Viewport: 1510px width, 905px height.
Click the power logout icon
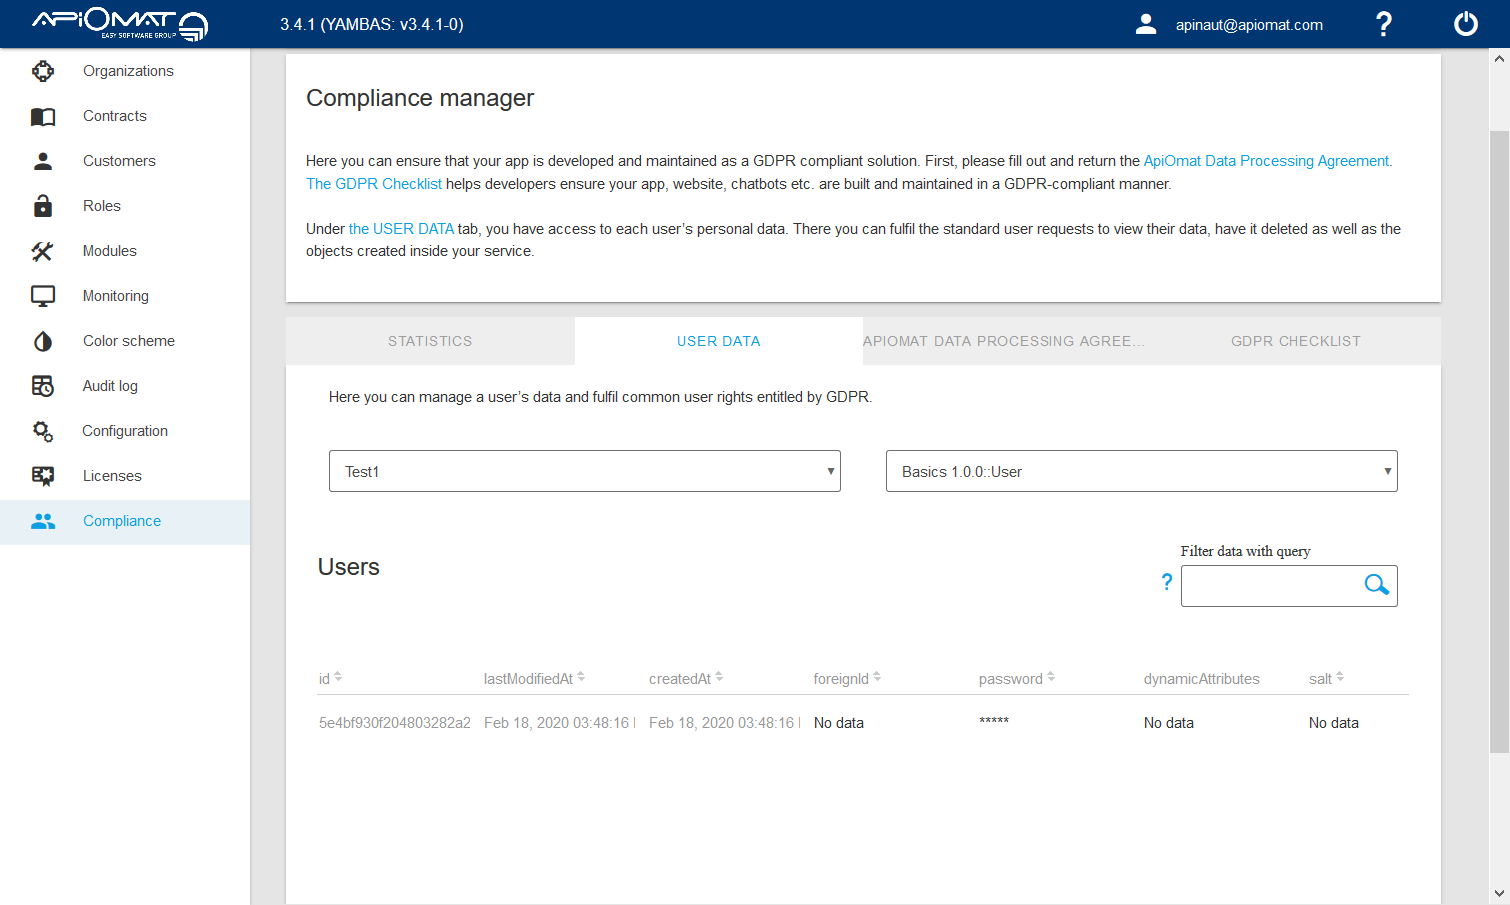tap(1466, 24)
